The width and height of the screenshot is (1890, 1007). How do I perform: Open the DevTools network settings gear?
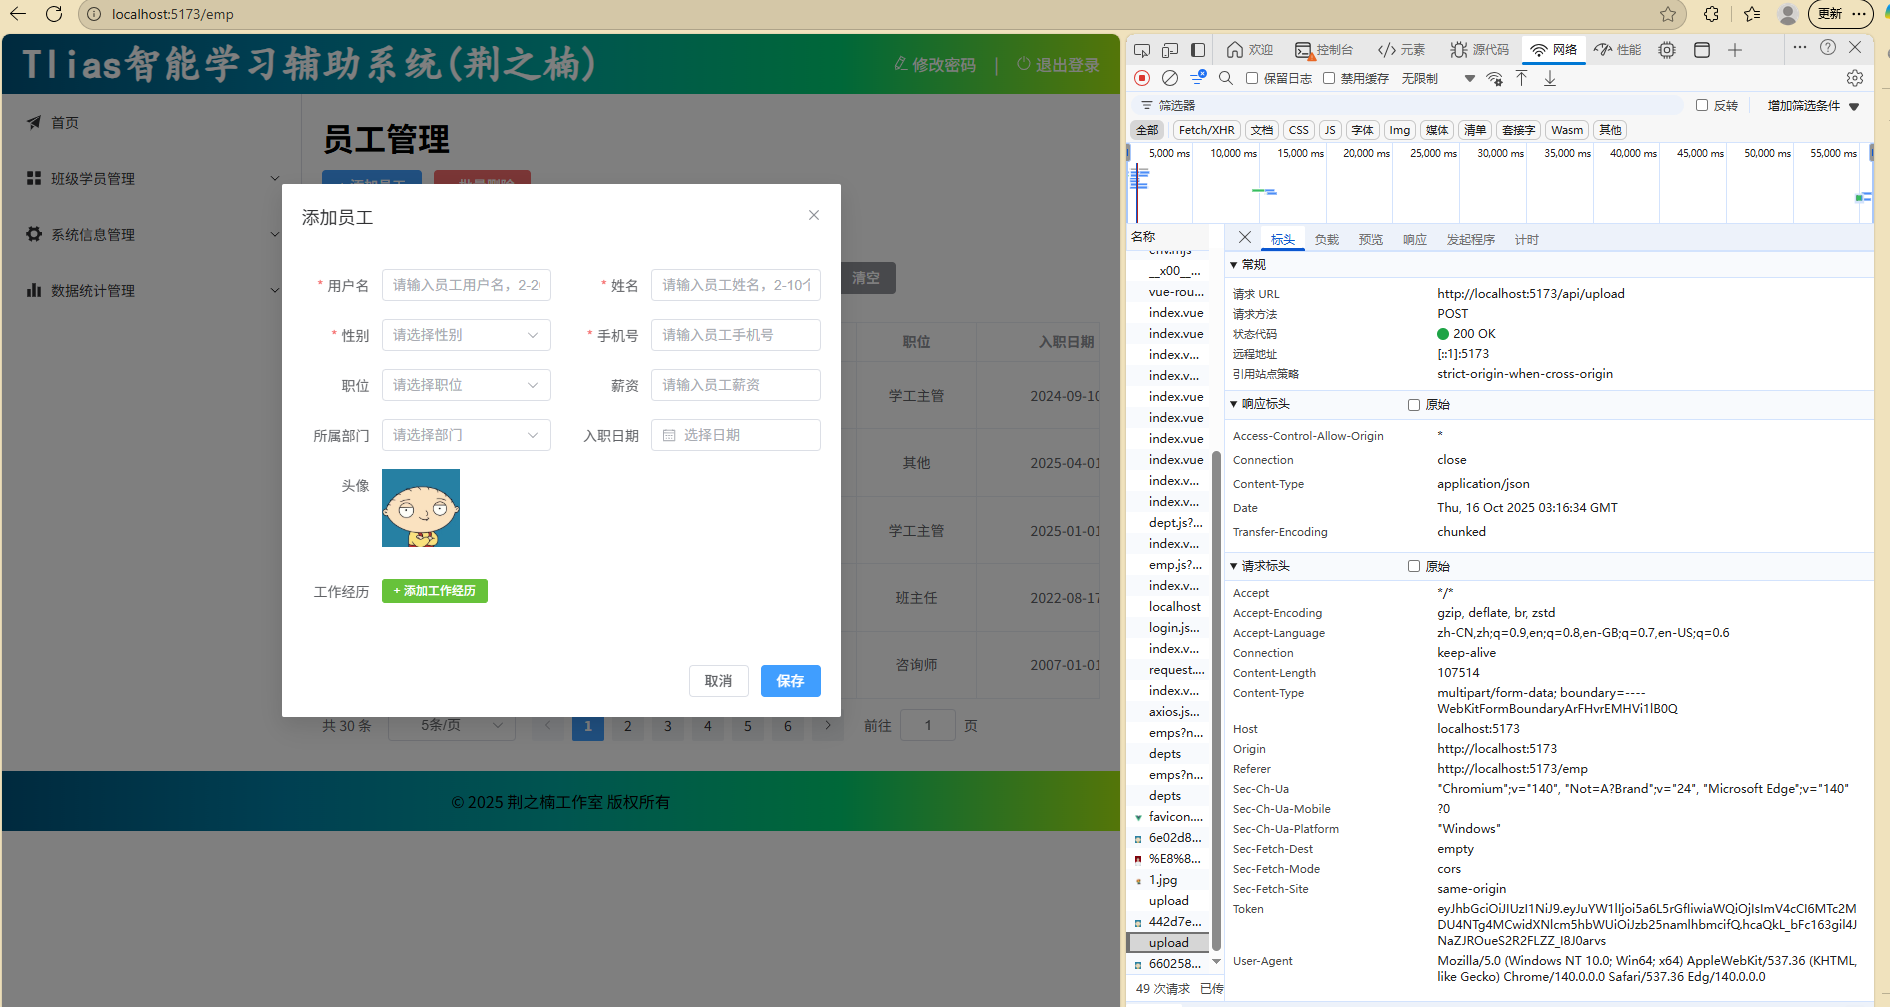1854,78
